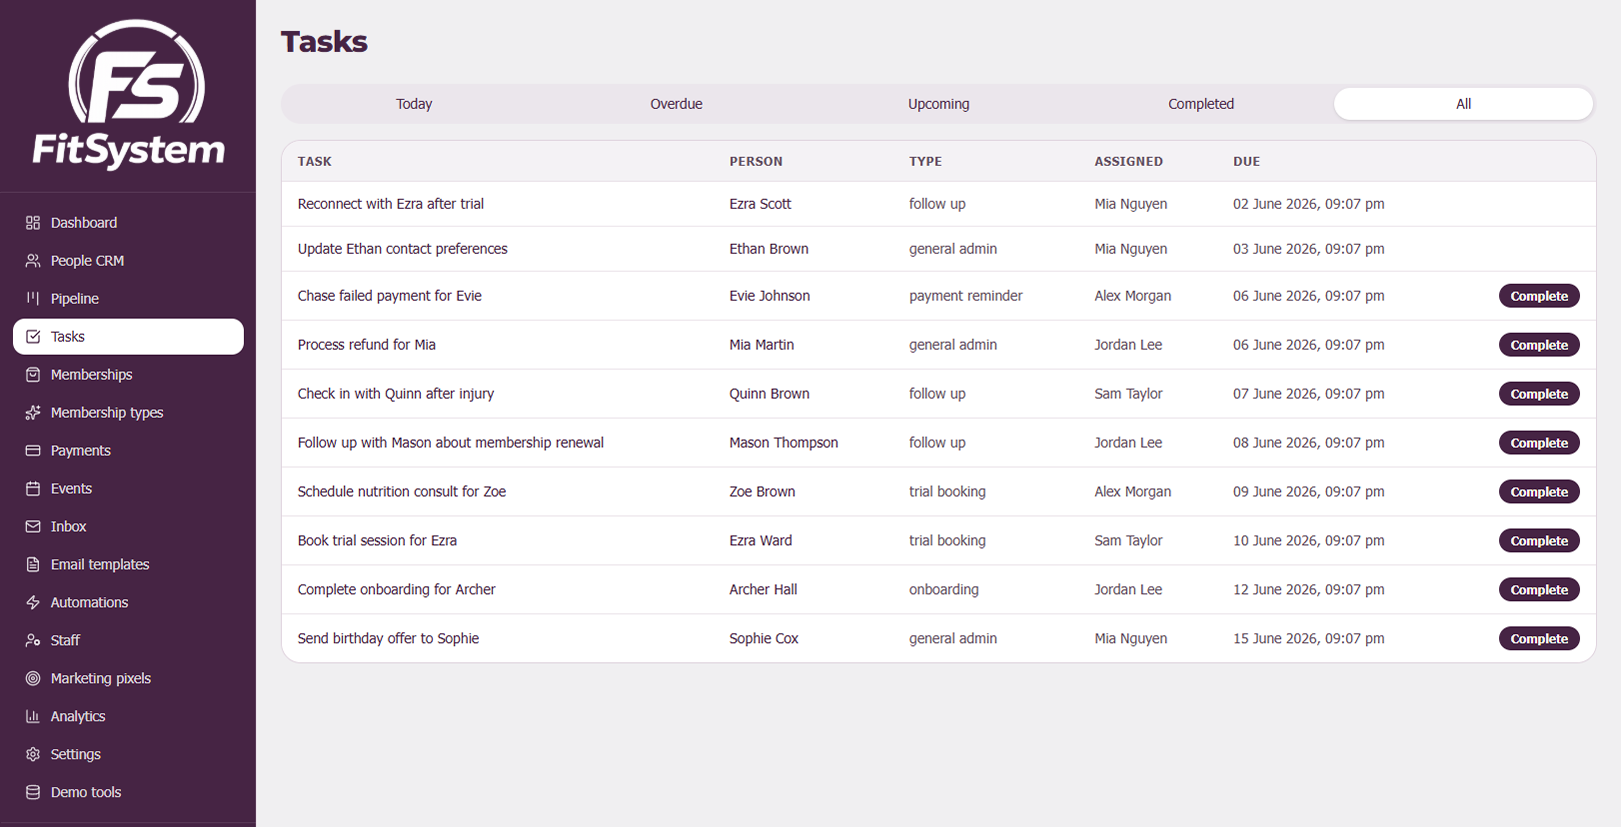Click due date '15 June 2026, 09:07 pm'

pos(1308,639)
